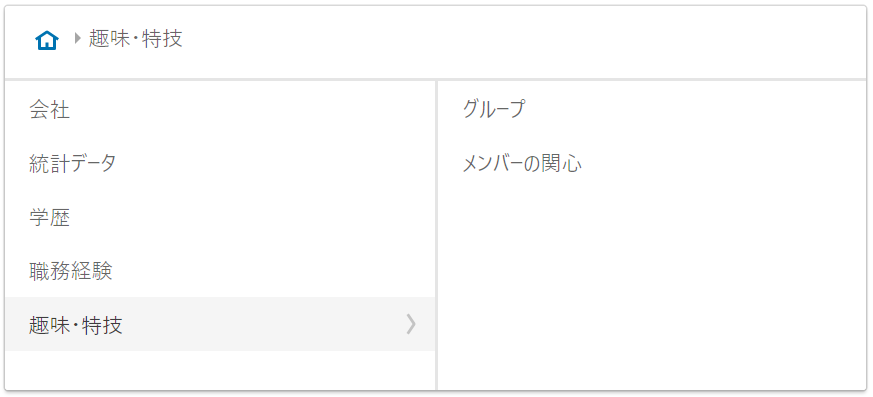Screen dimensions: 873x397
Task: Choose the 職務経験 category
Action: pyautogui.click(x=220, y=271)
